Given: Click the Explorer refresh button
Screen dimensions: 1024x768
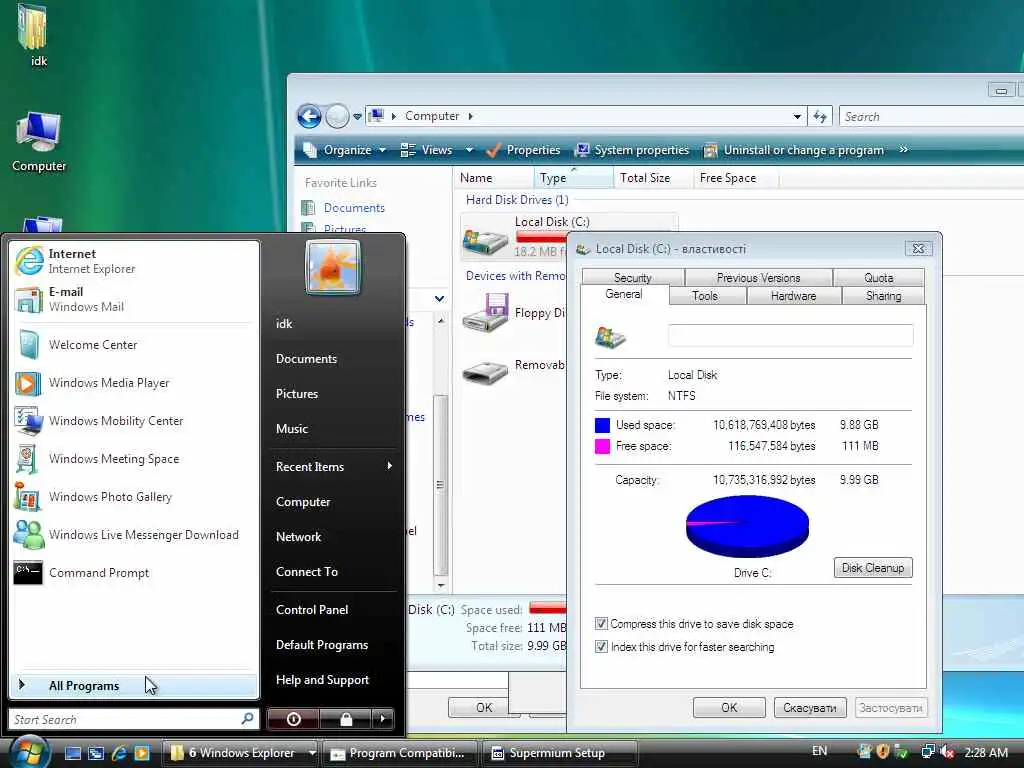Looking at the screenshot, I should coord(820,116).
